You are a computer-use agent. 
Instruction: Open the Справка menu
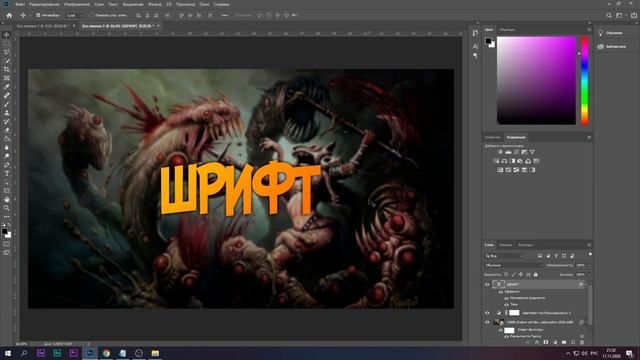pos(221,4)
